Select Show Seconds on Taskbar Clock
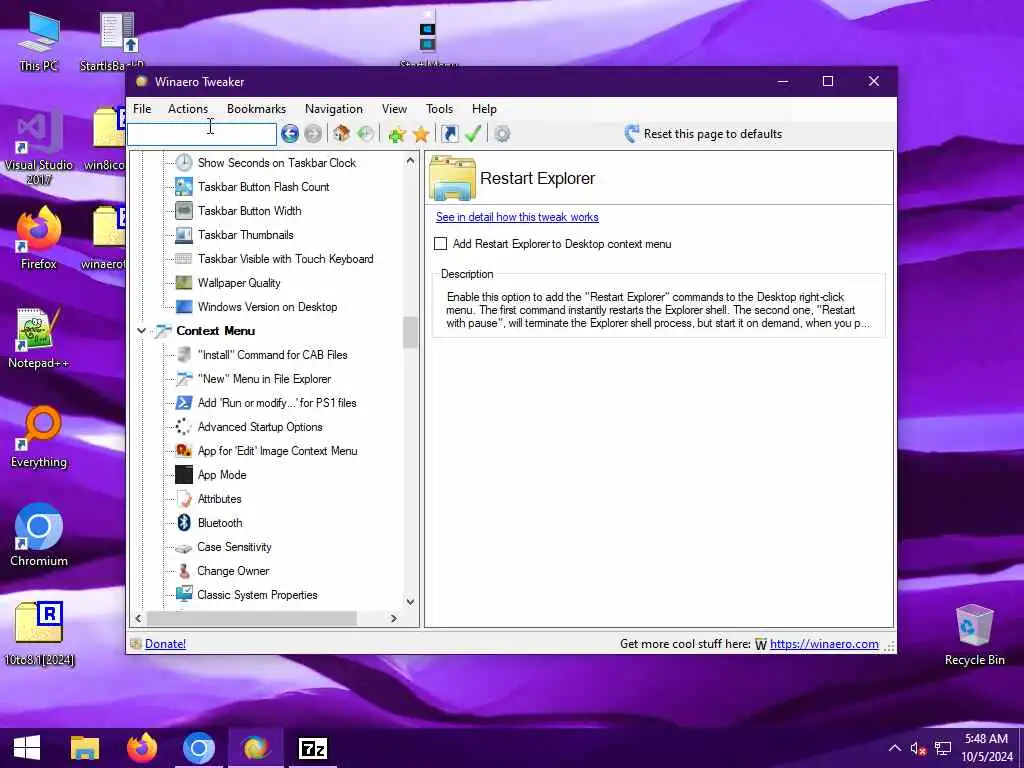Viewport: 1024px width, 768px height. [x=277, y=163]
